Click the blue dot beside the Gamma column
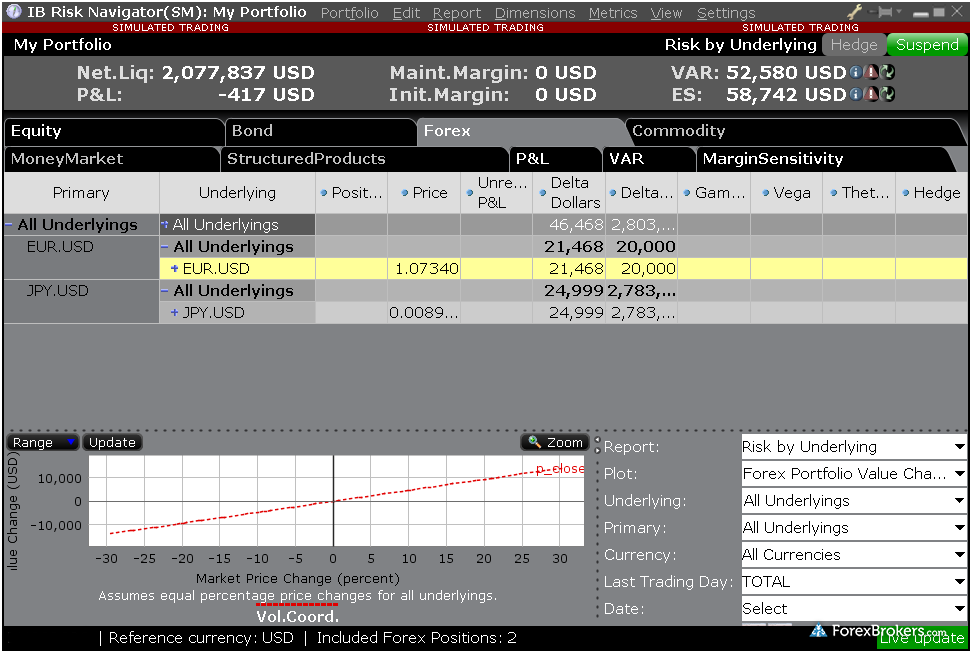Viewport: 972px width, 653px height. tap(687, 193)
